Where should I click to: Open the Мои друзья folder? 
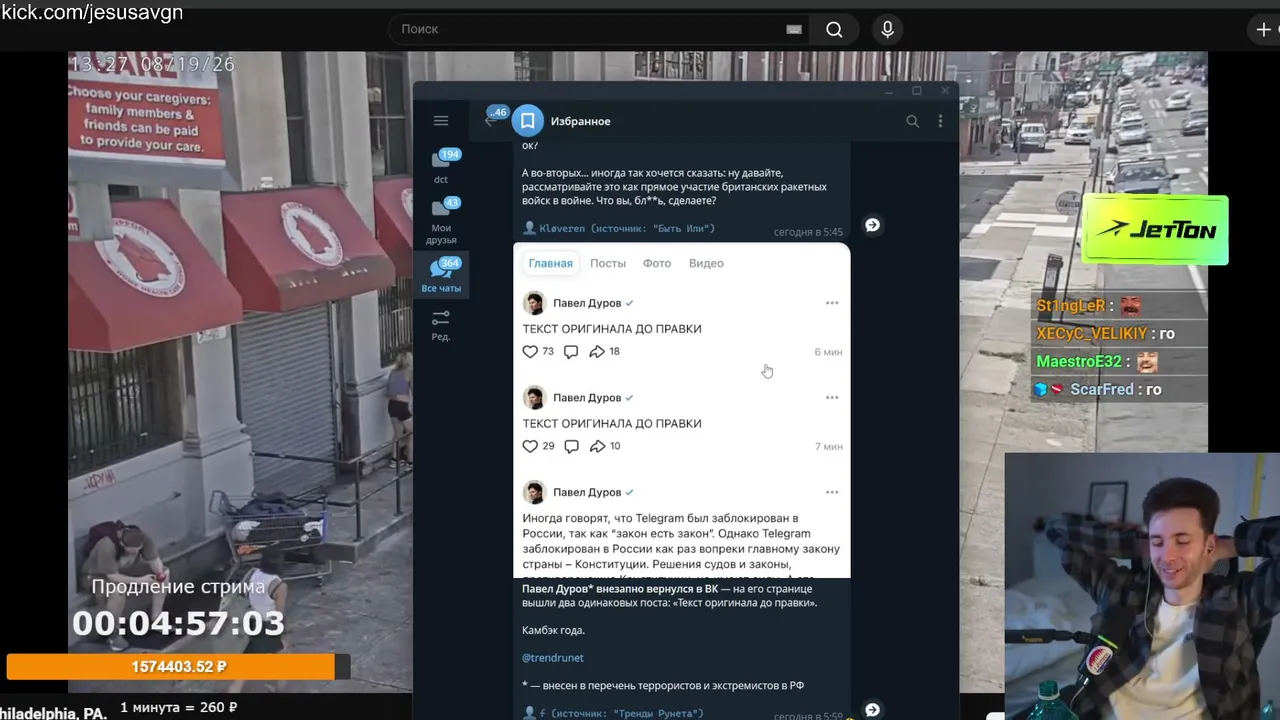(x=441, y=220)
